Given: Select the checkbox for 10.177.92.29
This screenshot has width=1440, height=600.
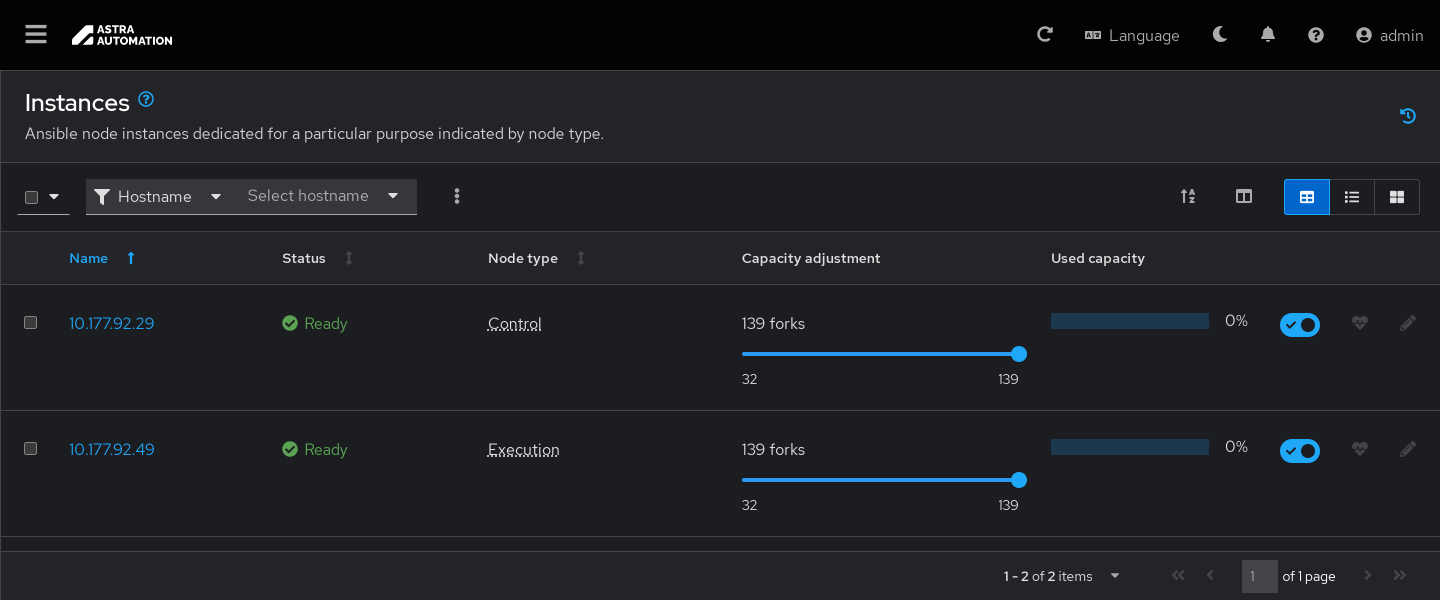Looking at the screenshot, I should click(31, 323).
